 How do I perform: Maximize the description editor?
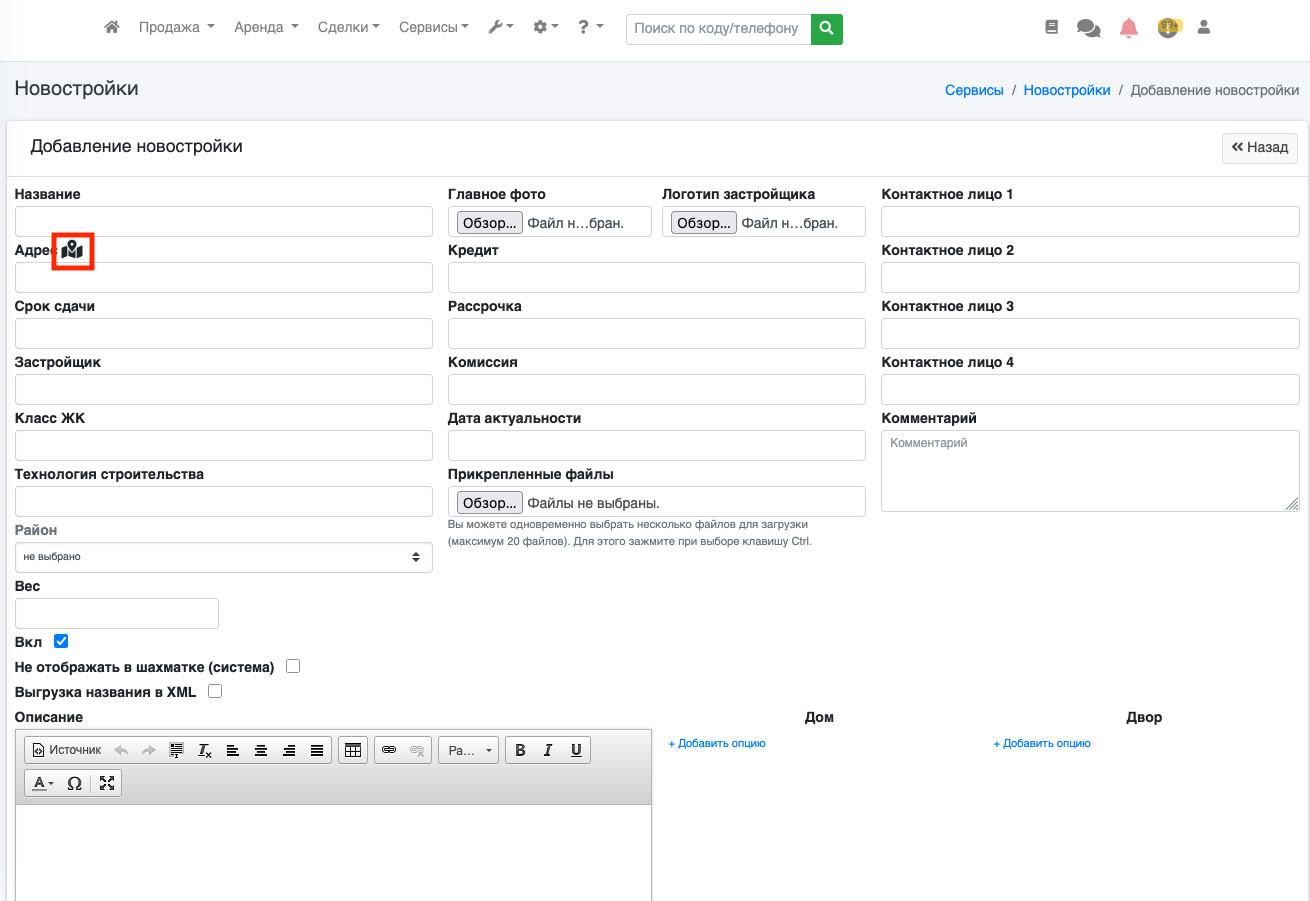tap(107, 783)
